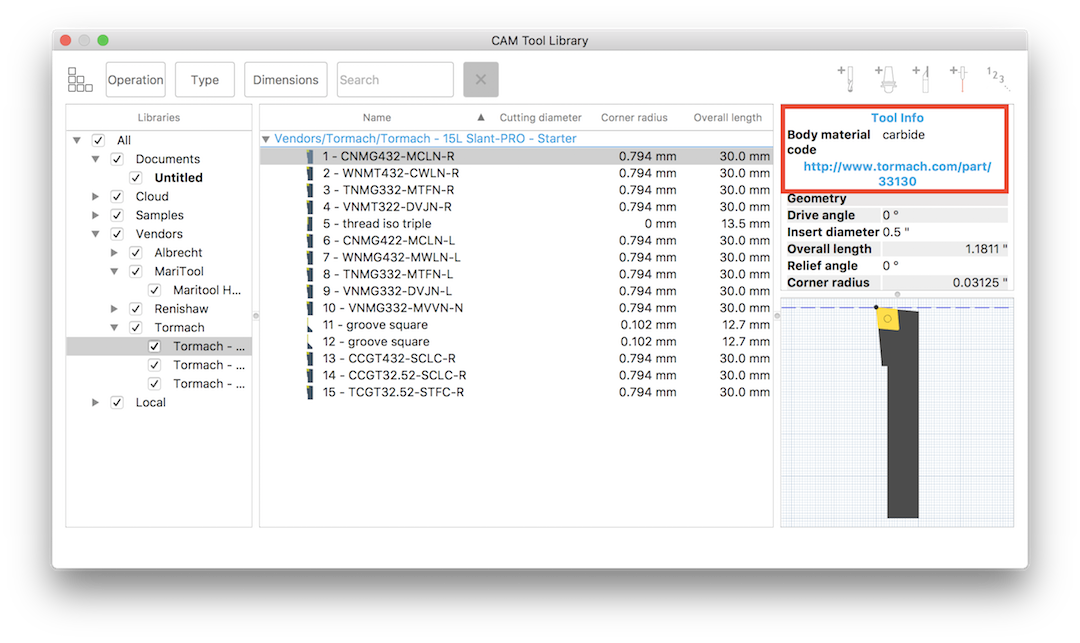Viewport: 1080px width, 643px height.
Task: Select the Untitled library label
Action: tap(178, 178)
